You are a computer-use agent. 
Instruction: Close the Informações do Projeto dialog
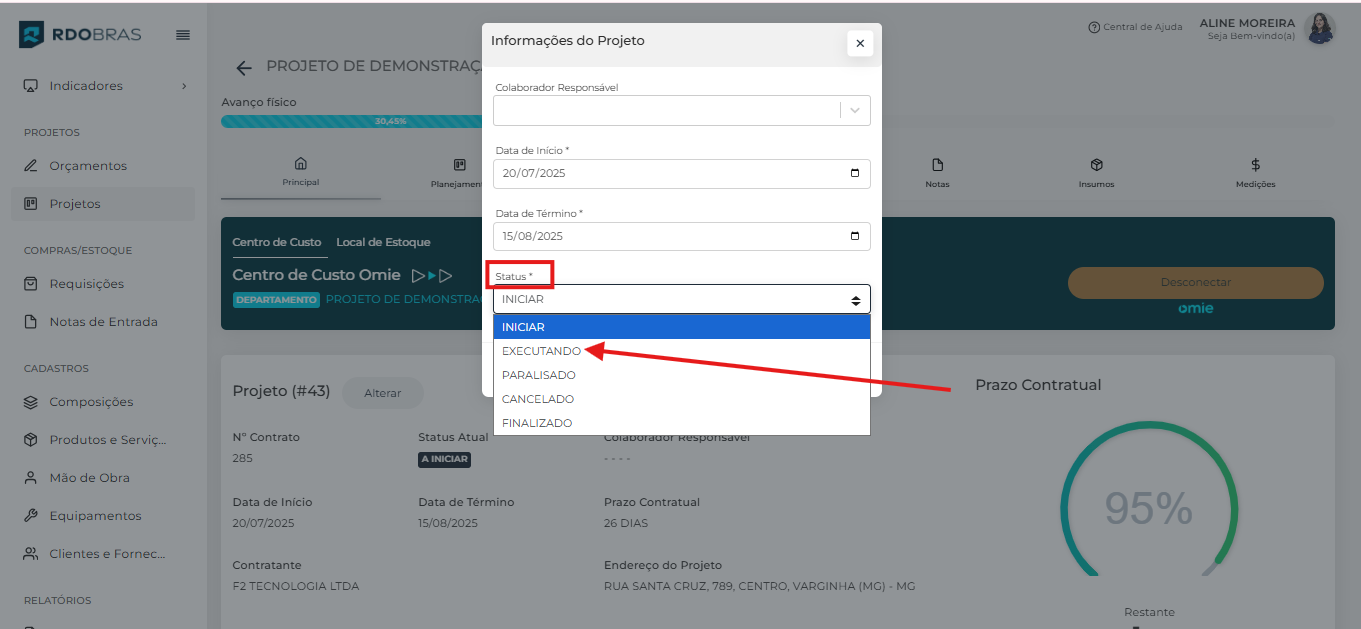tap(859, 43)
